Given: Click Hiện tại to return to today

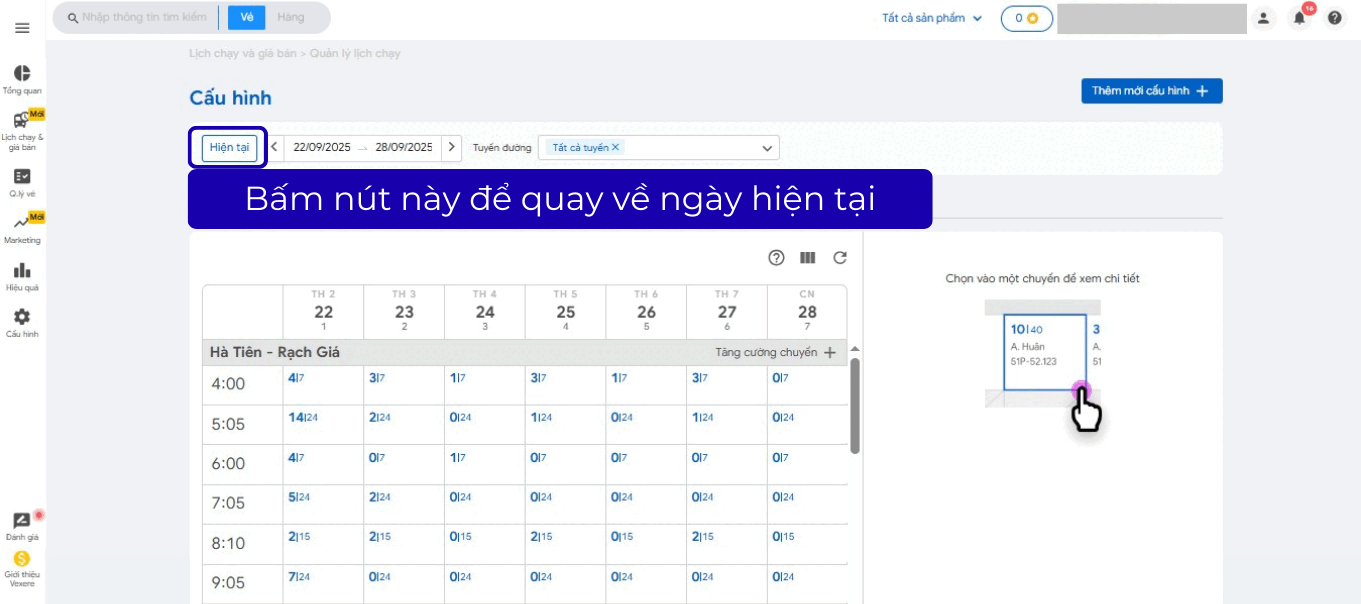Looking at the screenshot, I should tap(229, 147).
